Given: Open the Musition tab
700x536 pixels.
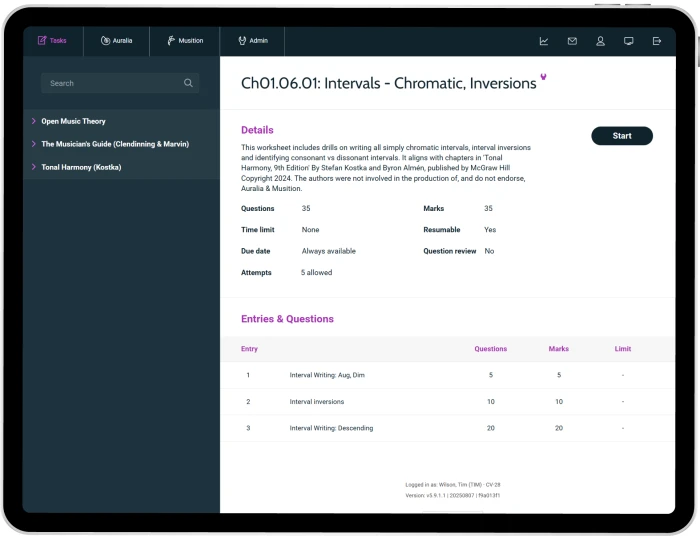Looking at the screenshot, I should pyautogui.click(x=185, y=41).
